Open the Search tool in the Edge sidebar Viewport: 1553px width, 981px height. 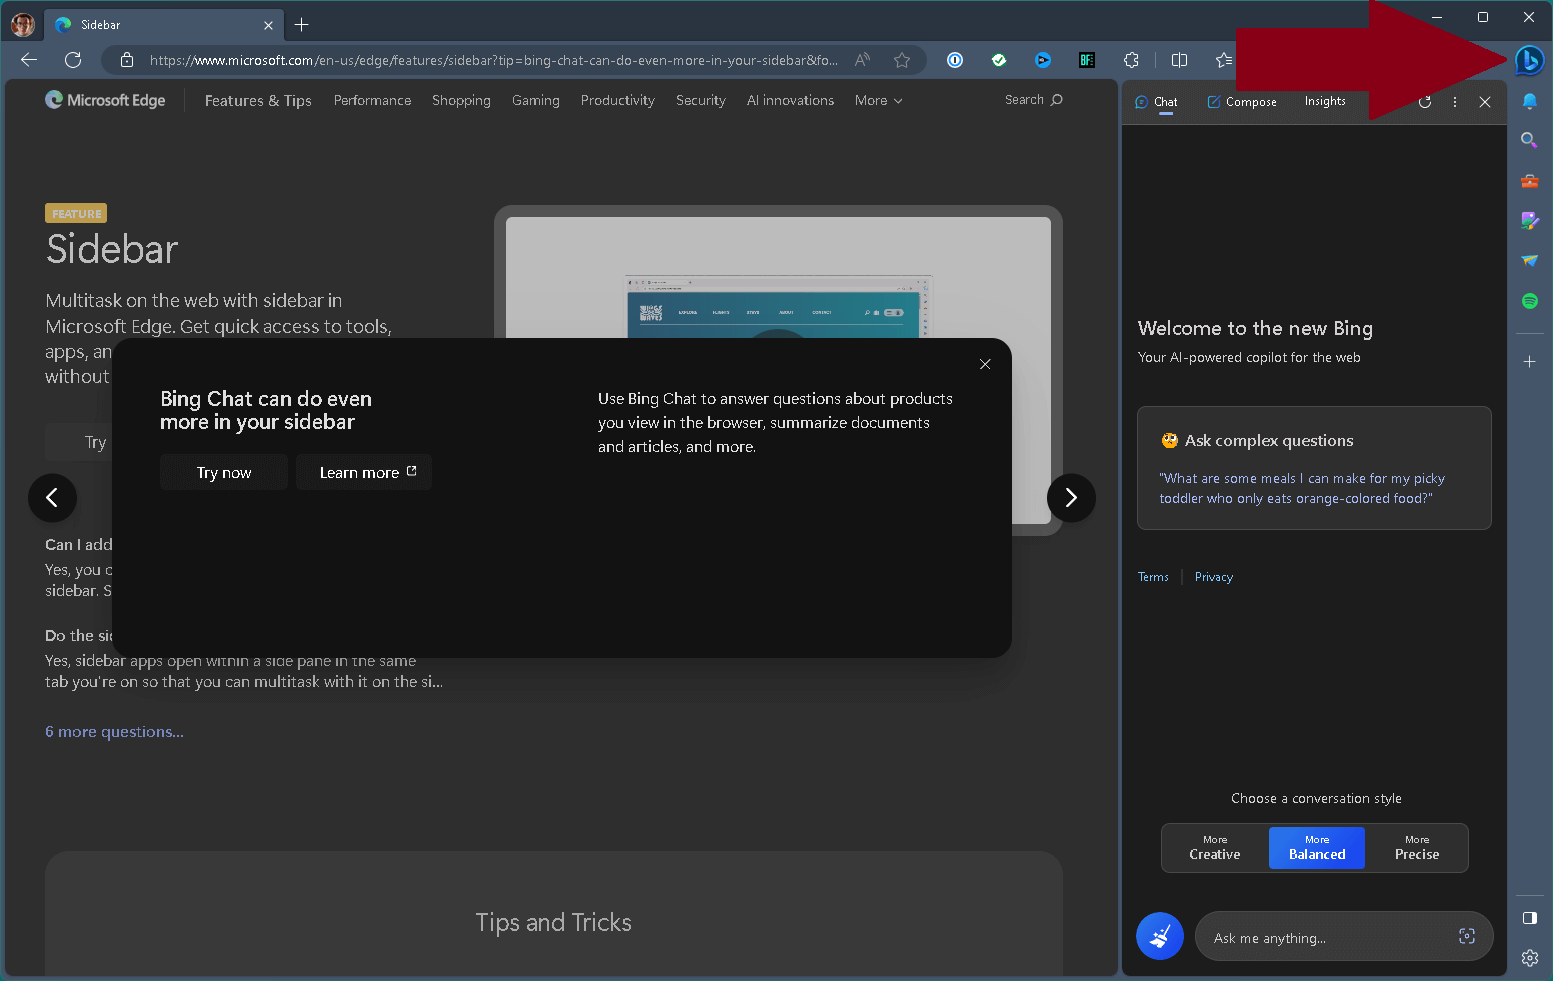pyautogui.click(x=1529, y=140)
